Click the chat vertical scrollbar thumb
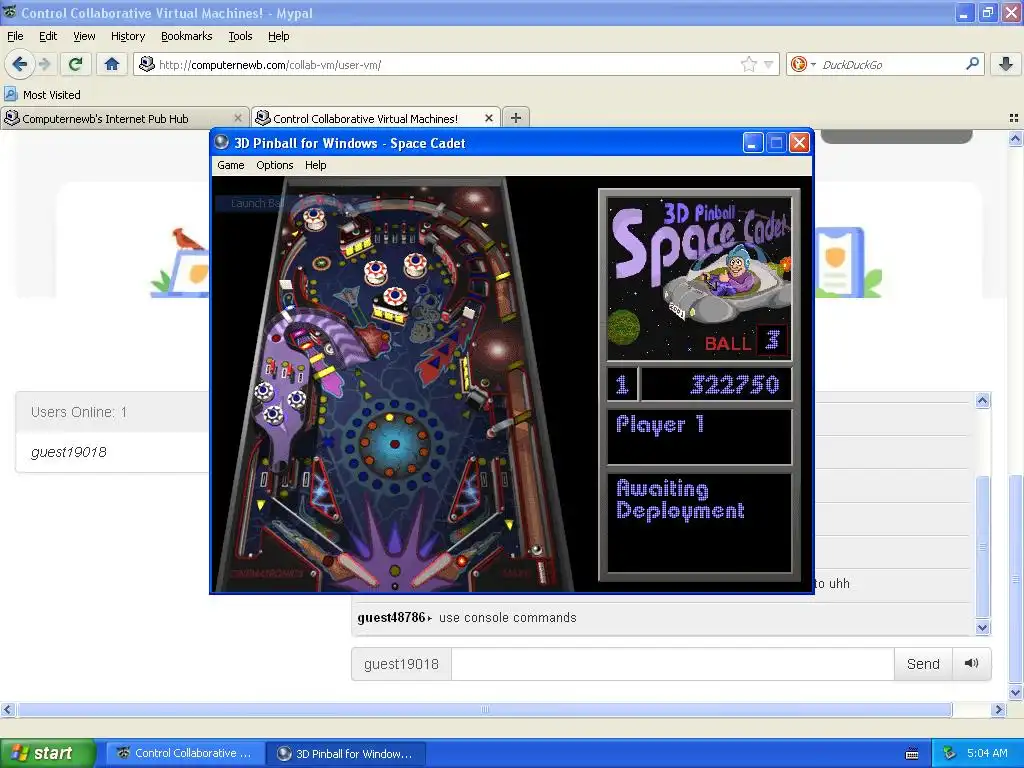Viewport: 1024px width, 768px height. click(983, 546)
